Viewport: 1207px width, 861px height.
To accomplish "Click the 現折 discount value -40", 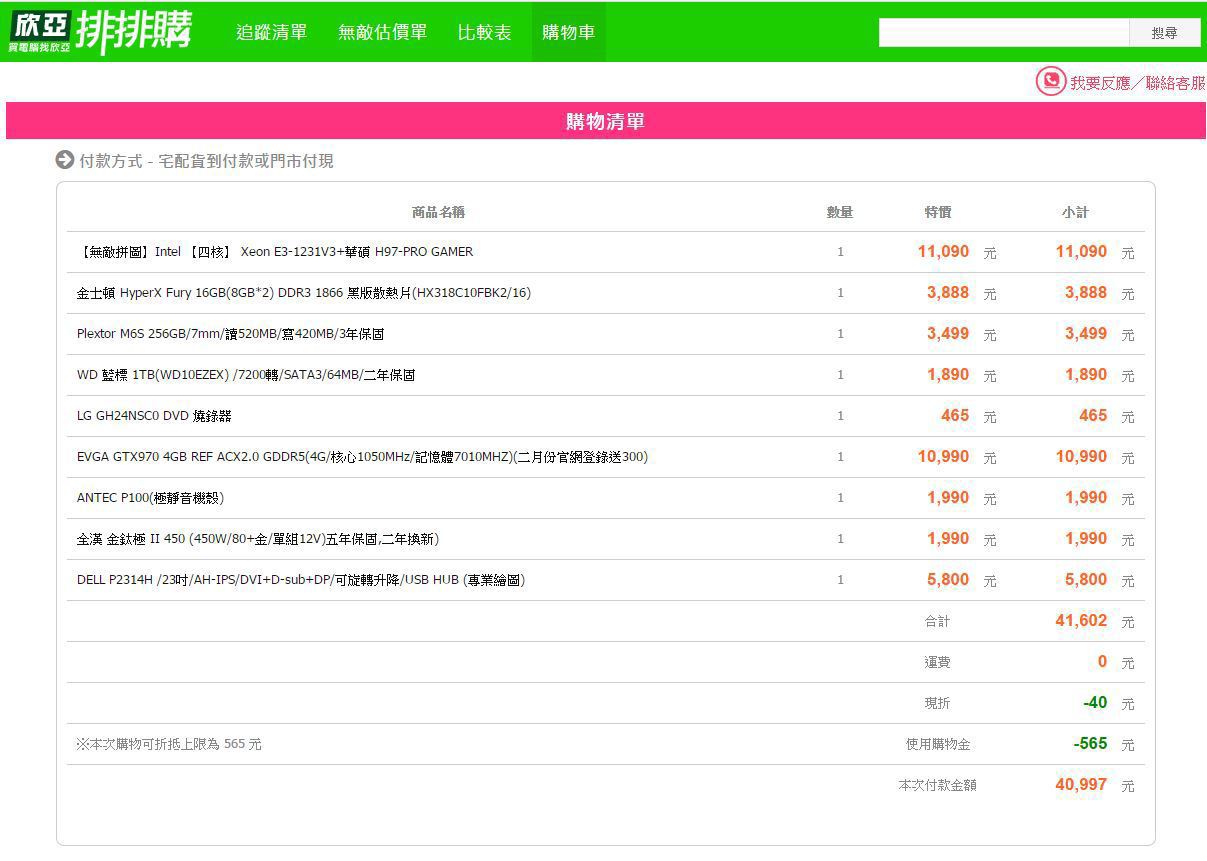I will click(x=1095, y=703).
